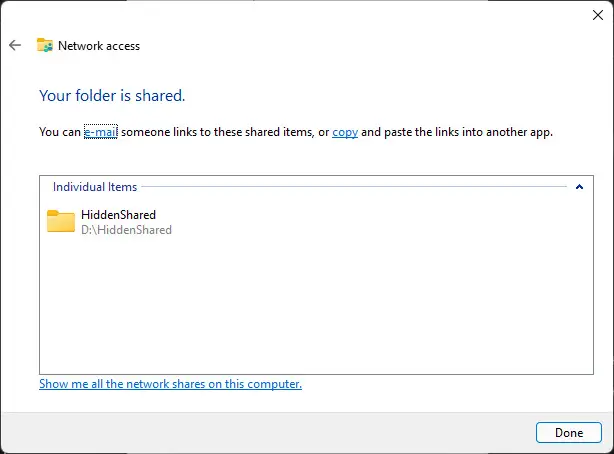The width and height of the screenshot is (614, 454).
Task: Collapse the Individual Items group chevron
Action: (579, 187)
